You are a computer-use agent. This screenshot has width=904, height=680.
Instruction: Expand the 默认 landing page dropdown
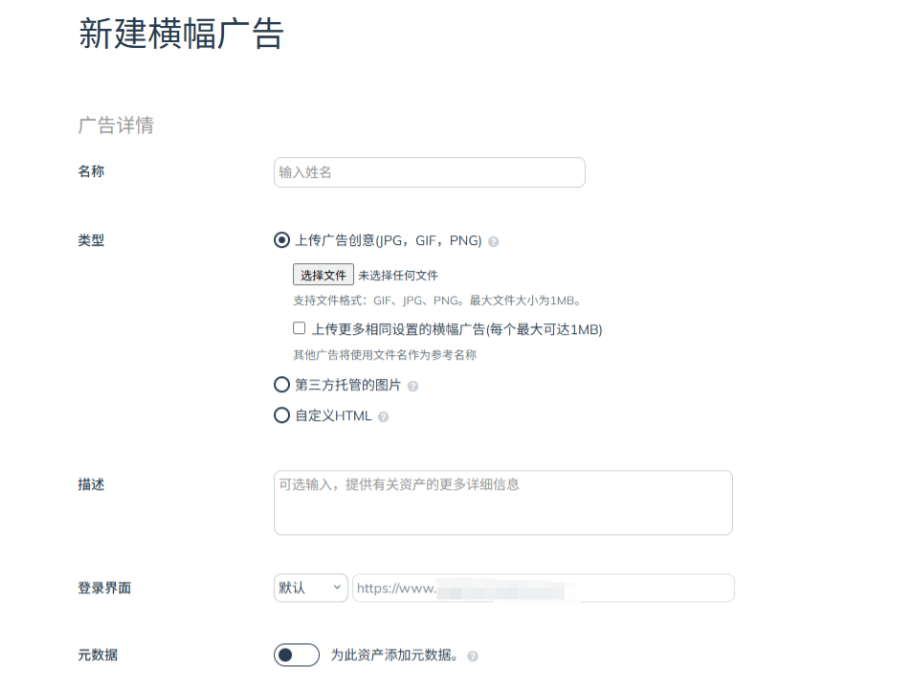click(311, 588)
